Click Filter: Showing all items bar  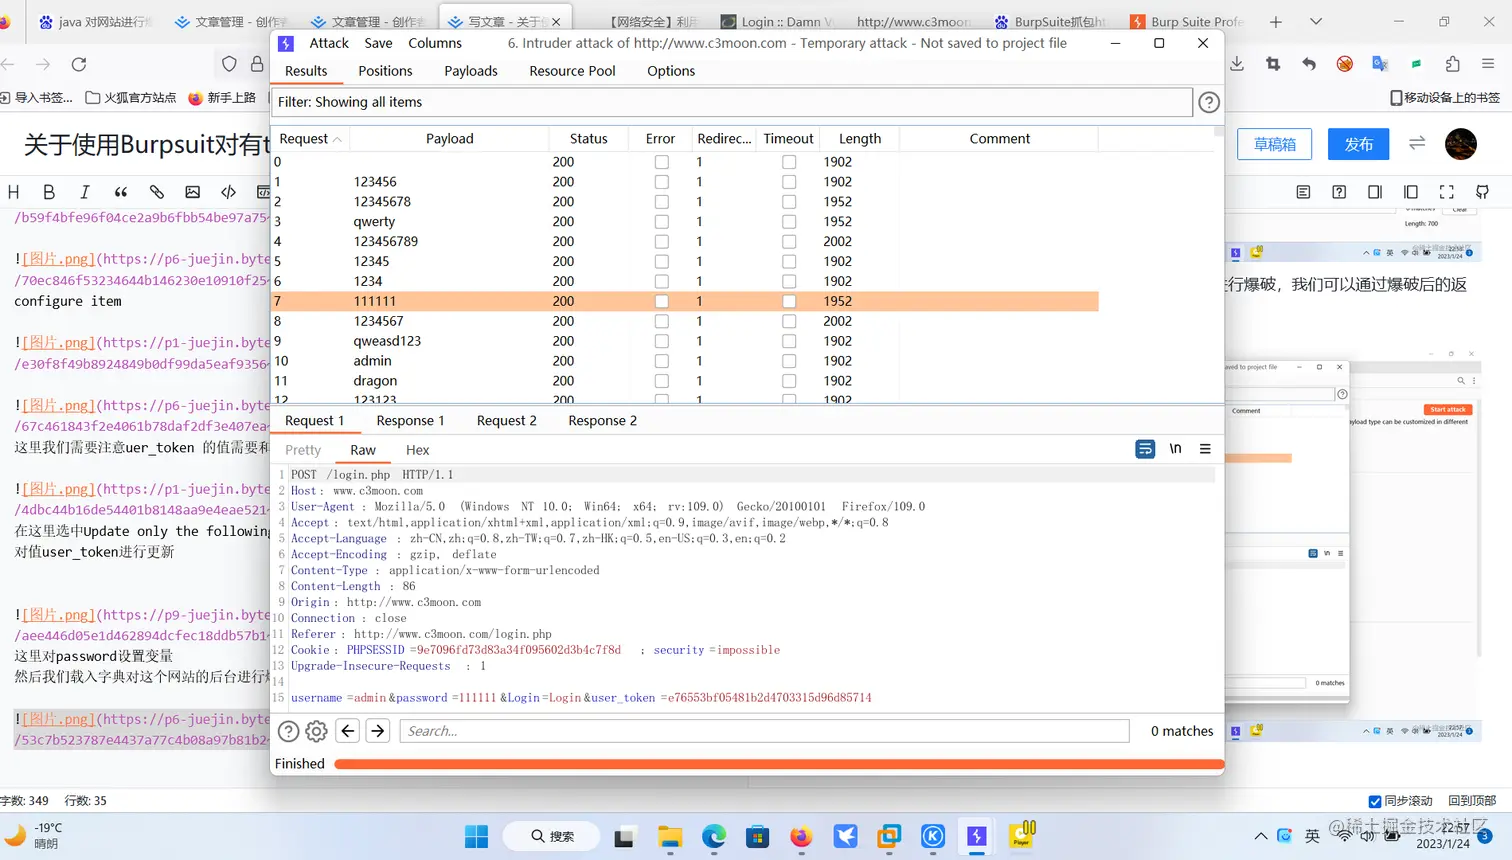[x=732, y=102]
